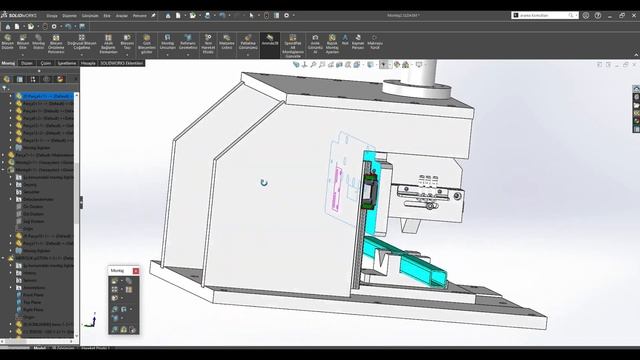
Task: Open the dropdown arrow under Patlatma Görünümü
Action: (x=248, y=54)
